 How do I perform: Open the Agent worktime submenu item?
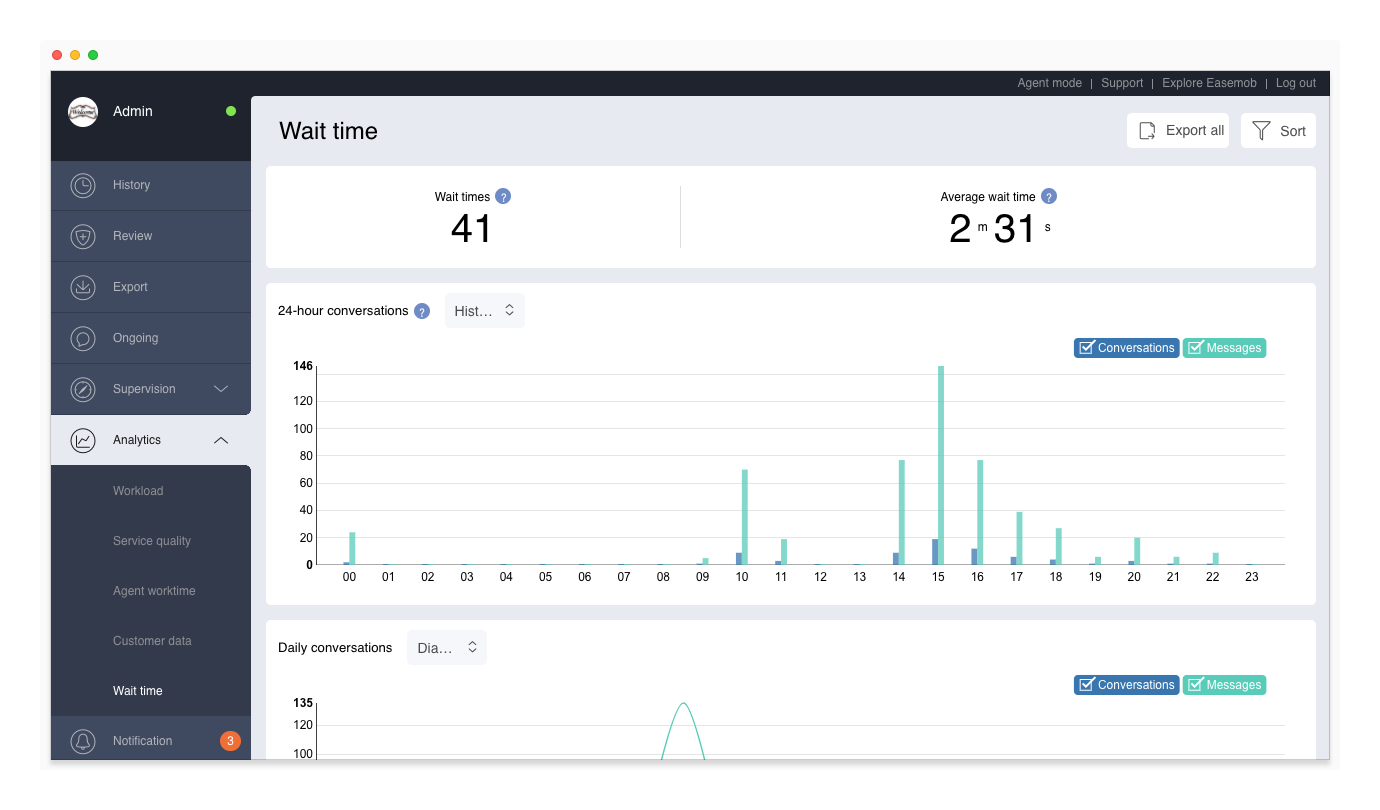point(154,591)
